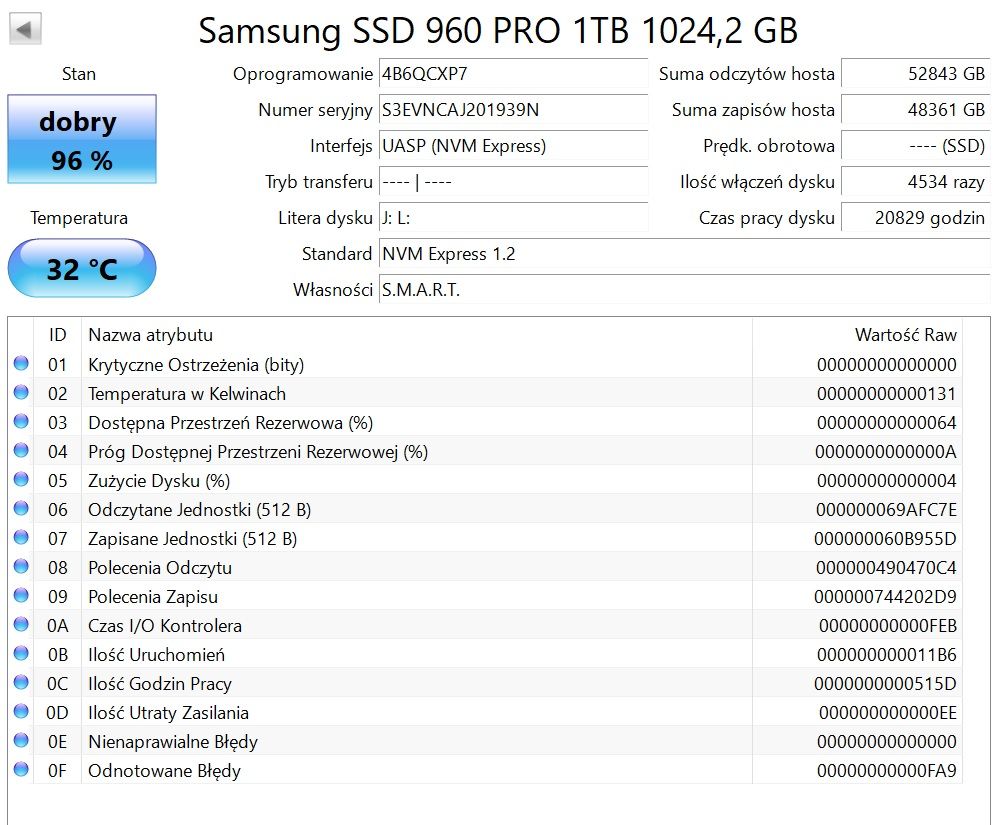The width and height of the screenshot is (1000, 825).
Task: Select the 'Próg Dostępnej Przestrzeni Rezerwowej (%)' row
Action: click(485, 451)
